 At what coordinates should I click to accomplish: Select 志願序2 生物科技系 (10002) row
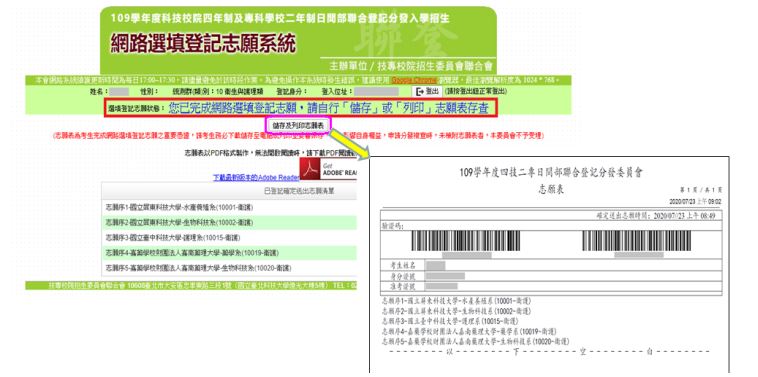click(x=229, y=222)
